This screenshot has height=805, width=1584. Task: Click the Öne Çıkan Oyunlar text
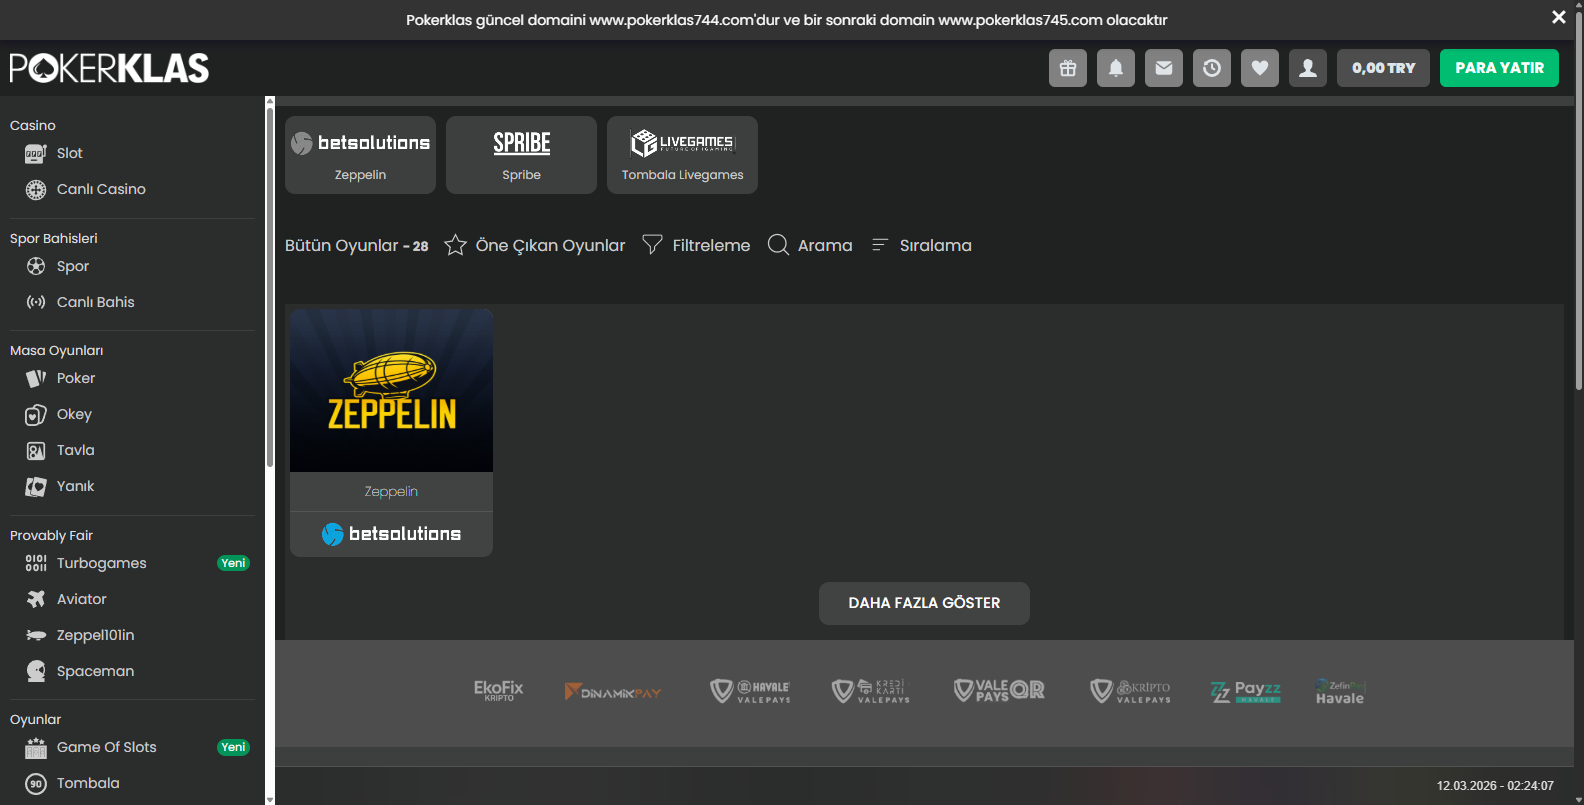(x=550, y=246)
